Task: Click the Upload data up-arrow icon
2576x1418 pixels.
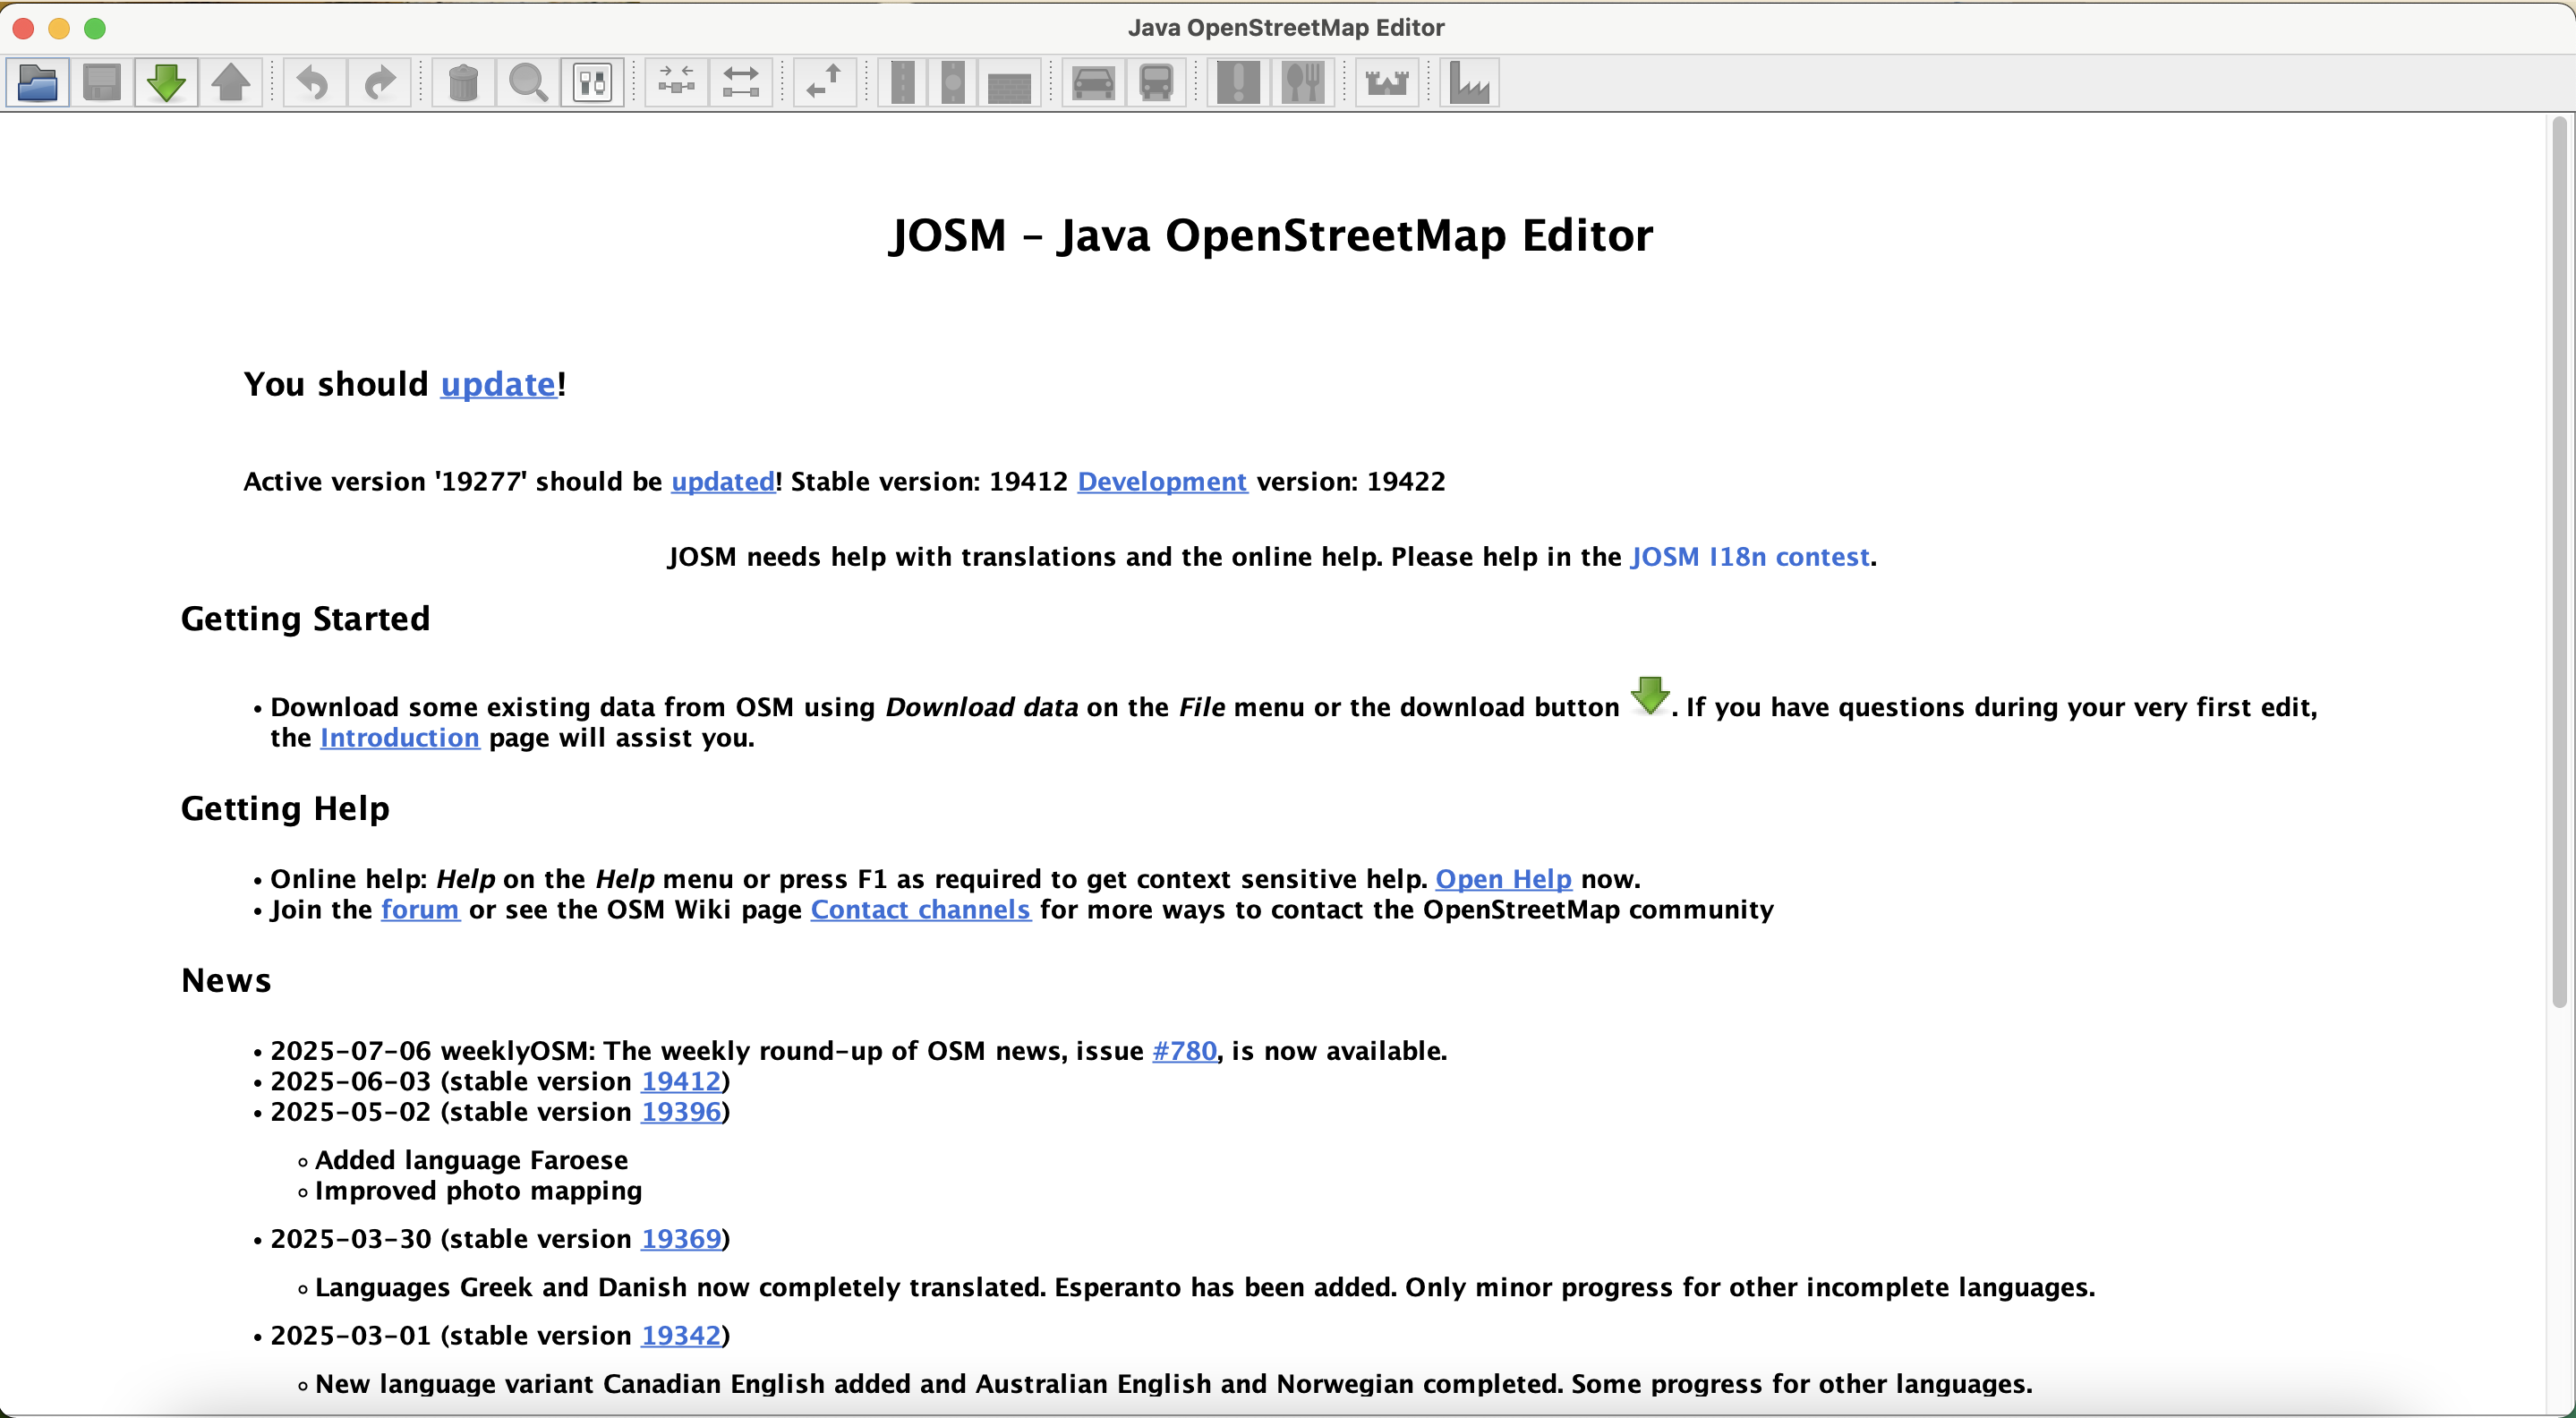Action: pos(231,83)
